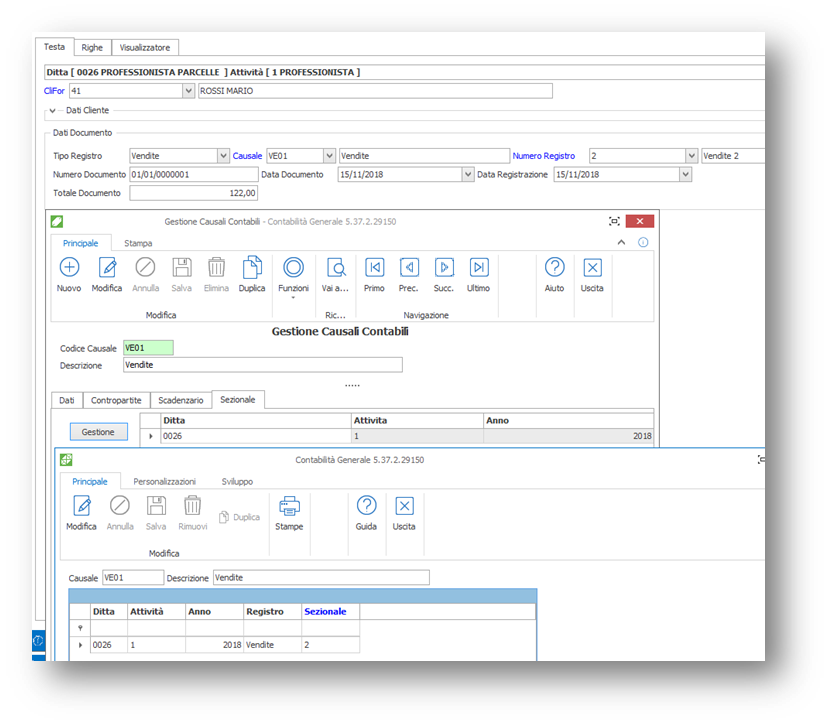Go to Prec. record
The width and height of the screenshot is (830, 726).
(409, 268)
